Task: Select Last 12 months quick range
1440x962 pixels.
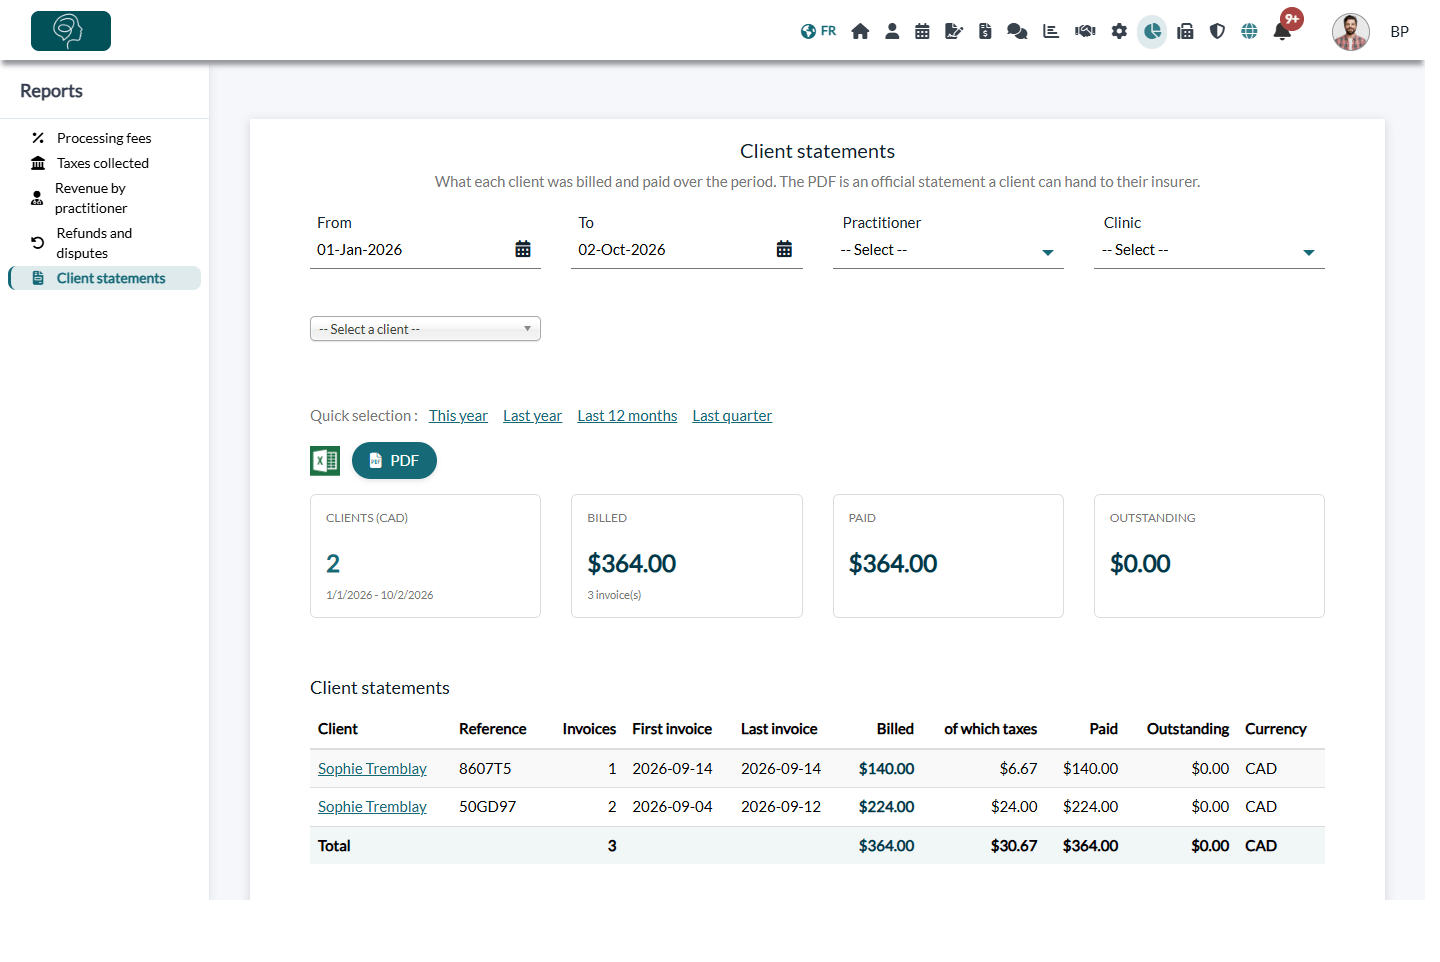Action: [627, 416]
